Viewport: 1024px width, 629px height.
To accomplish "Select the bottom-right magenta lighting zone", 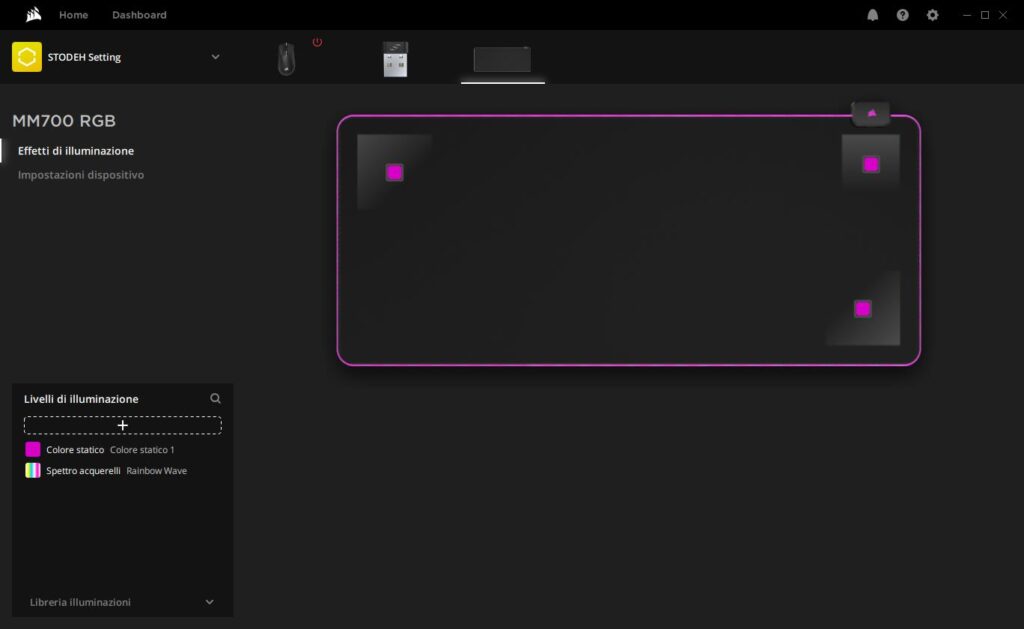I will coord(863,308).
